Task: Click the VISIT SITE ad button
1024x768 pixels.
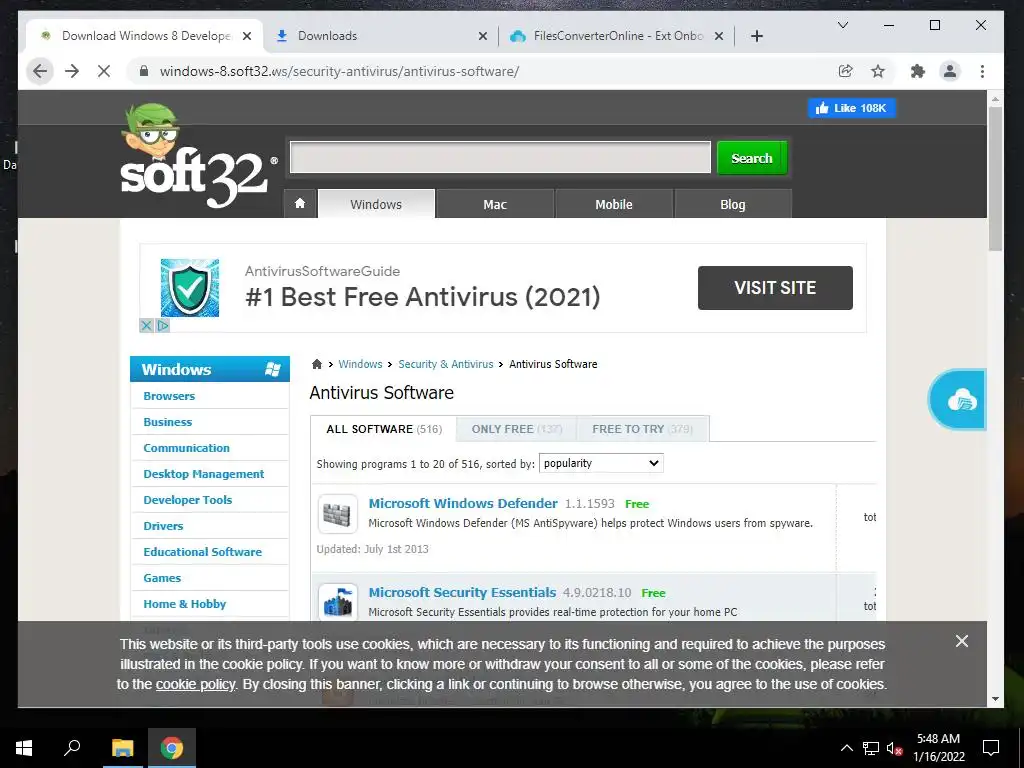Action: pyautogui.click(x=775, y=287)
